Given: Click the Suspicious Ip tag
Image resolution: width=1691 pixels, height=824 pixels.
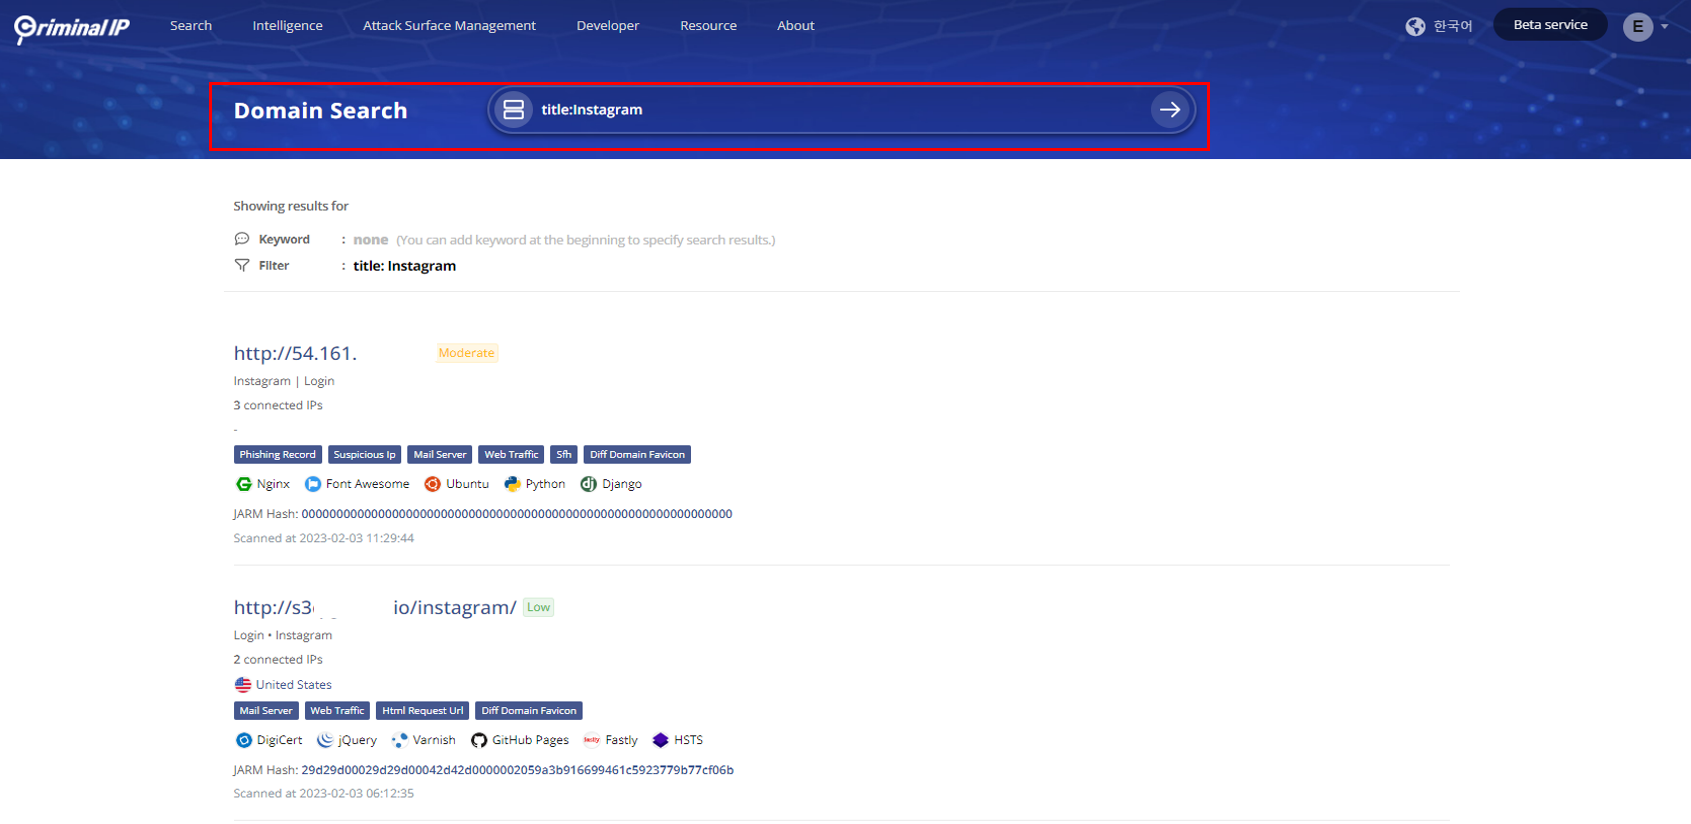Looking at the screenshot, I should pyautogui.click(x=364, y=455).
